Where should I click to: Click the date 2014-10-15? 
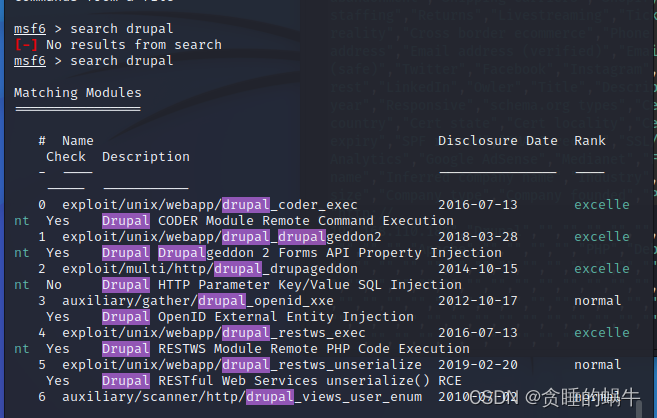click(478, 269)
